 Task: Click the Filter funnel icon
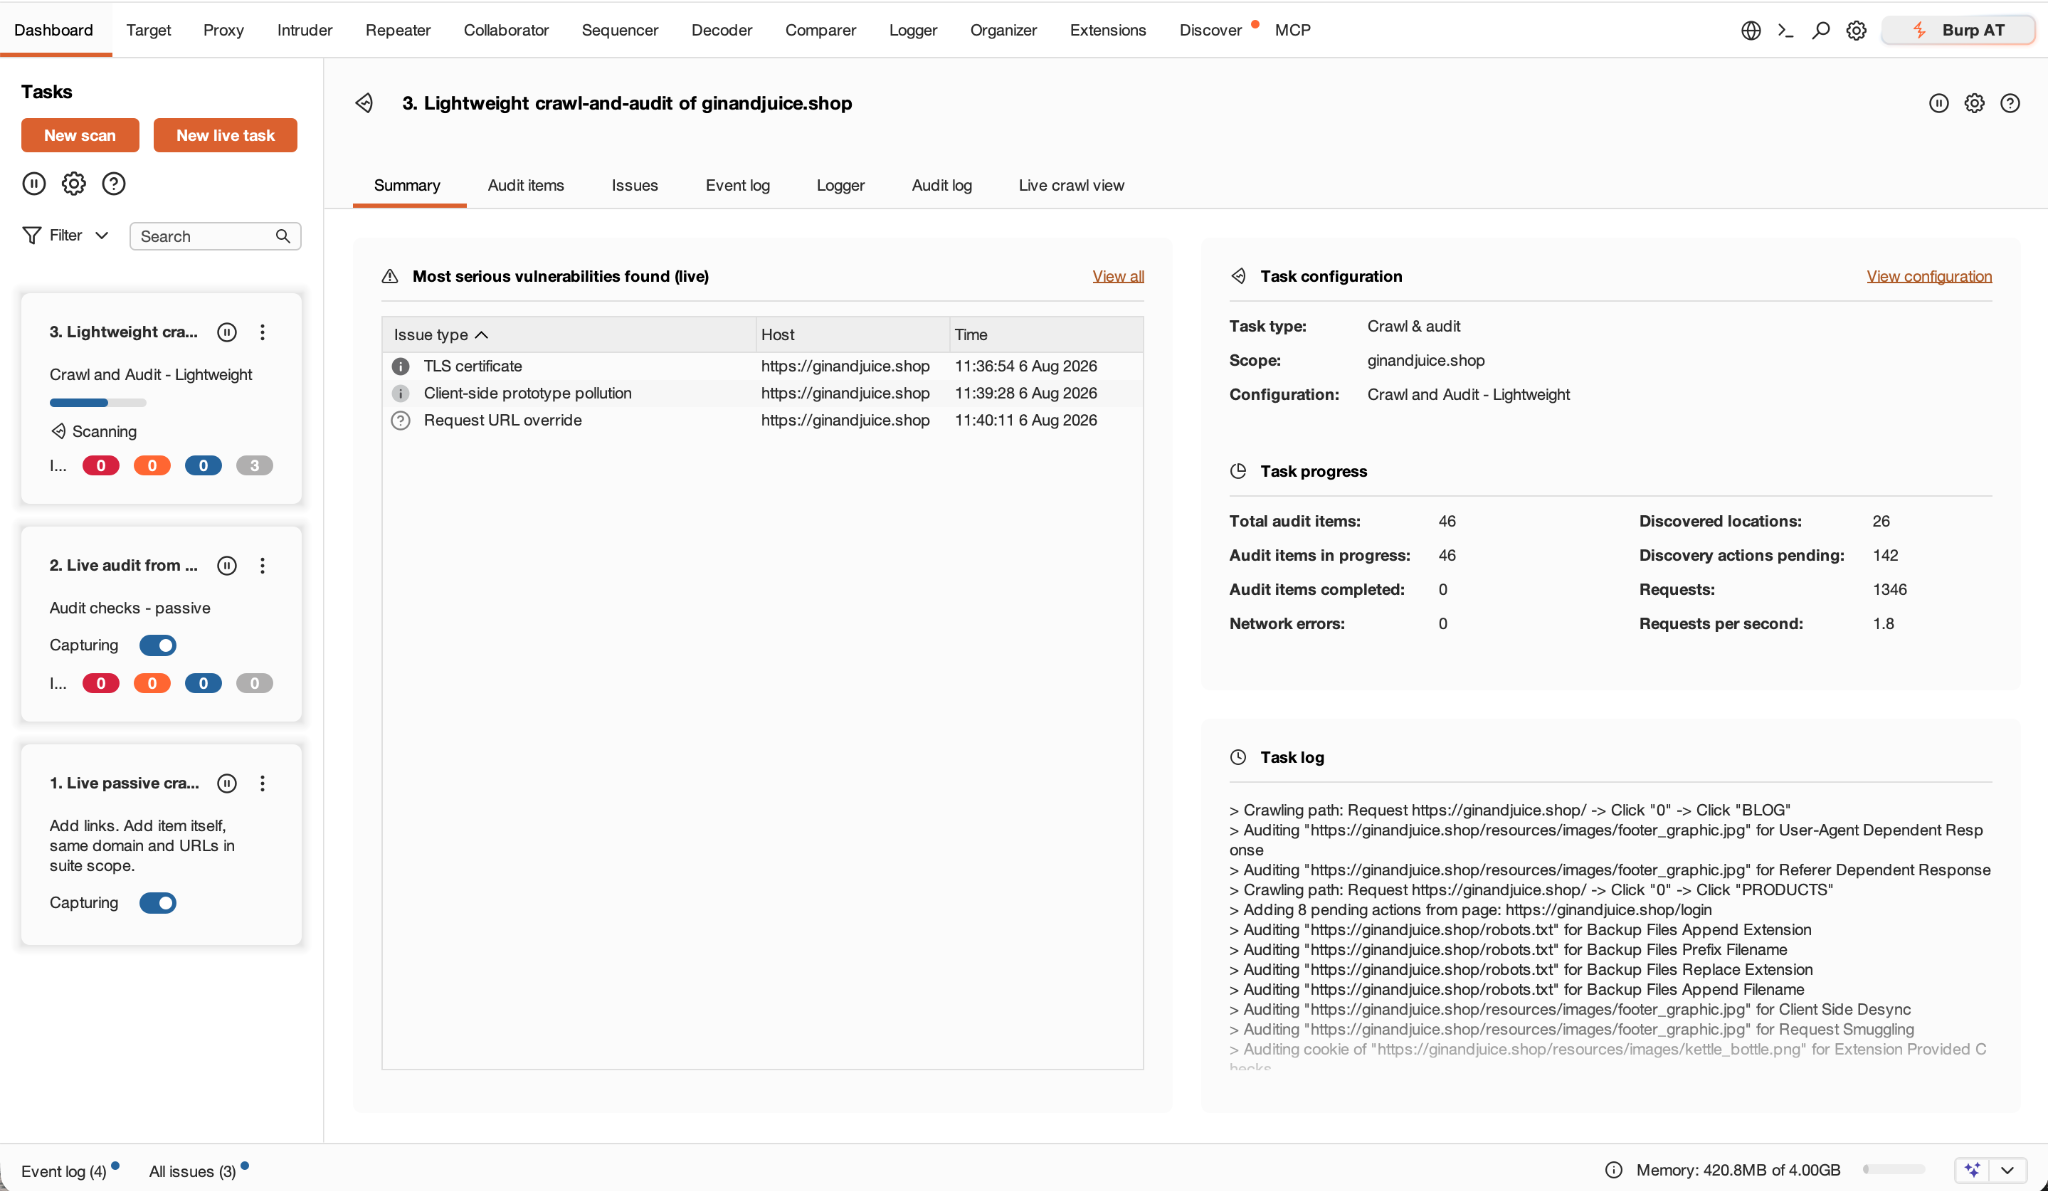[x=32, y=236]
